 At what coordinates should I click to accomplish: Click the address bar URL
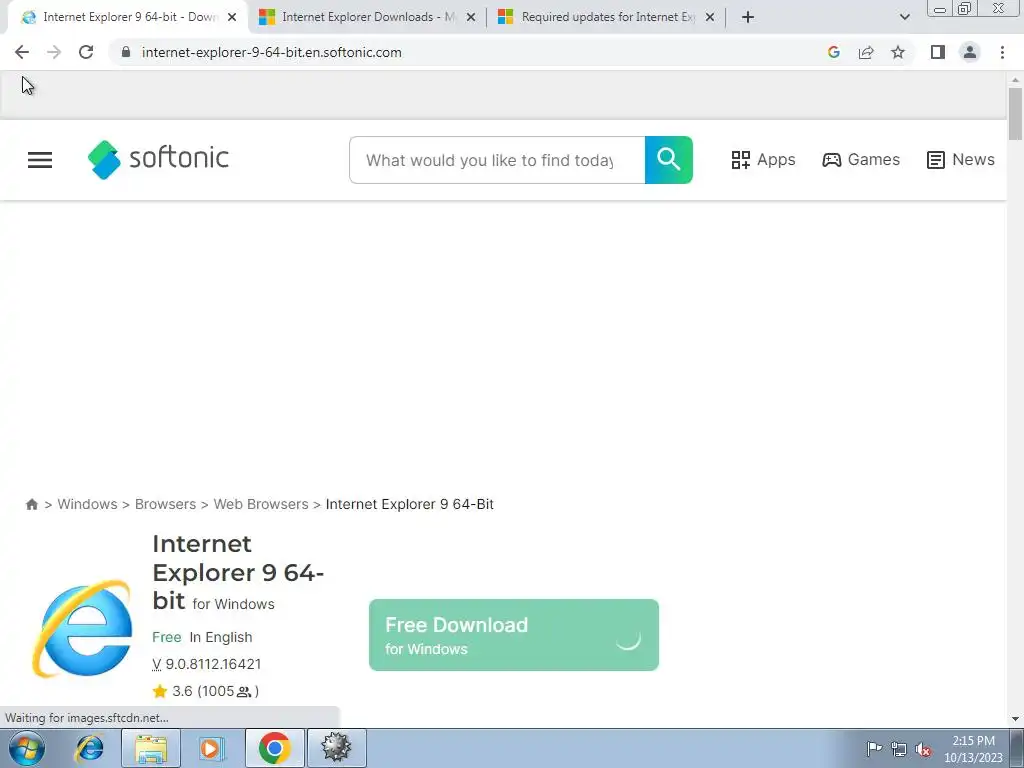pos(272,52)
